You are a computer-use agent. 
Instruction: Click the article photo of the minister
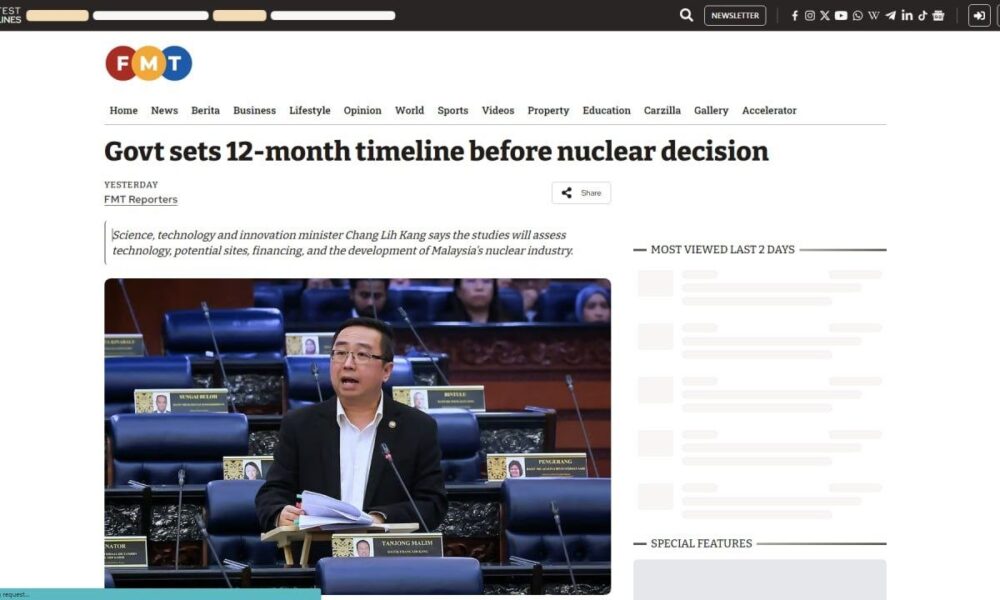[358, 436]
